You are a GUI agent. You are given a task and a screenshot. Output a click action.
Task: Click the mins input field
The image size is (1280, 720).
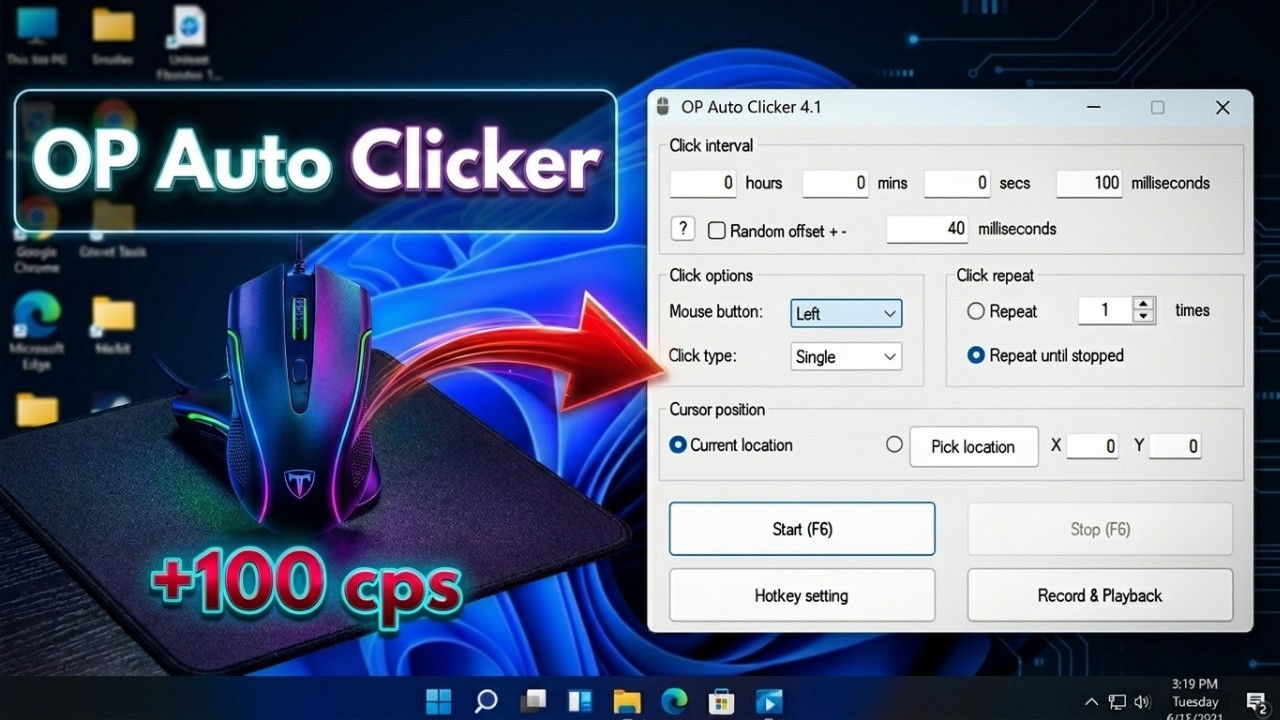click(x=835, y=183)
